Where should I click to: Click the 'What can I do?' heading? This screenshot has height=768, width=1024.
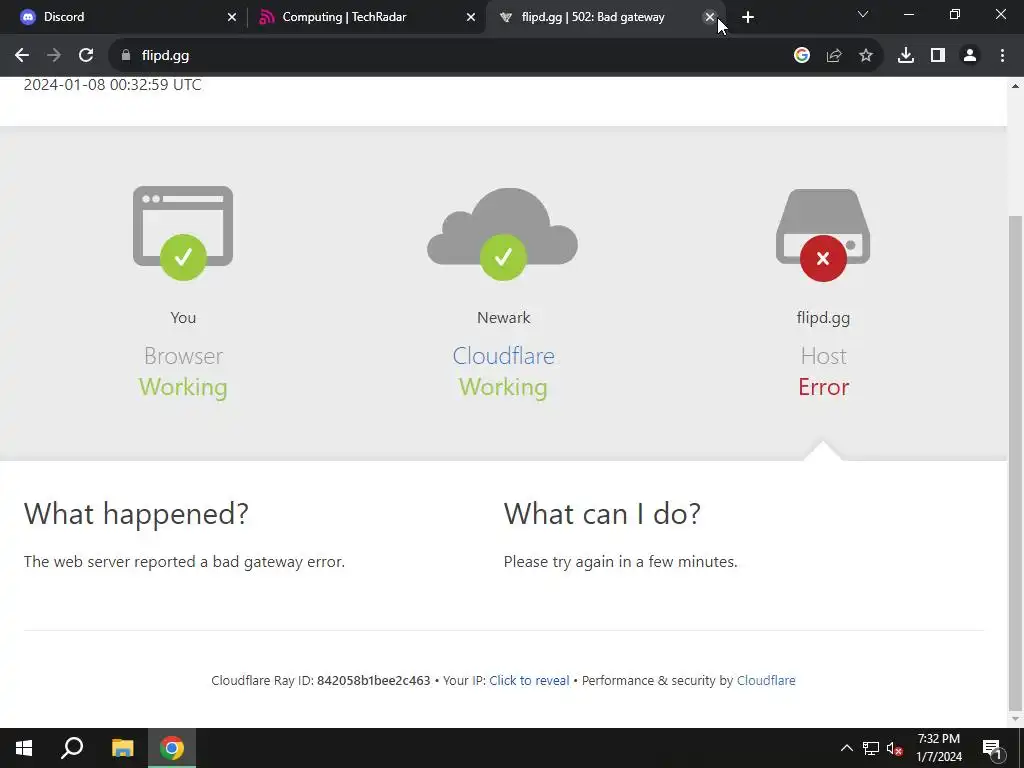point(602,513)
